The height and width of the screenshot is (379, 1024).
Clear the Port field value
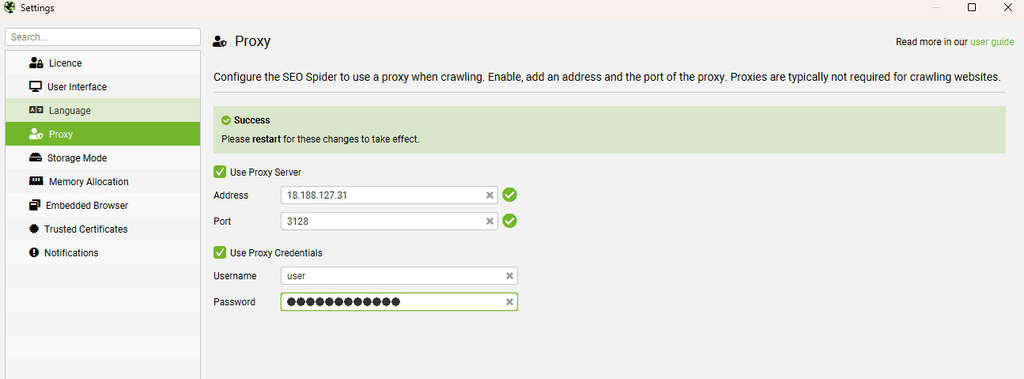[x=490, y=222]
